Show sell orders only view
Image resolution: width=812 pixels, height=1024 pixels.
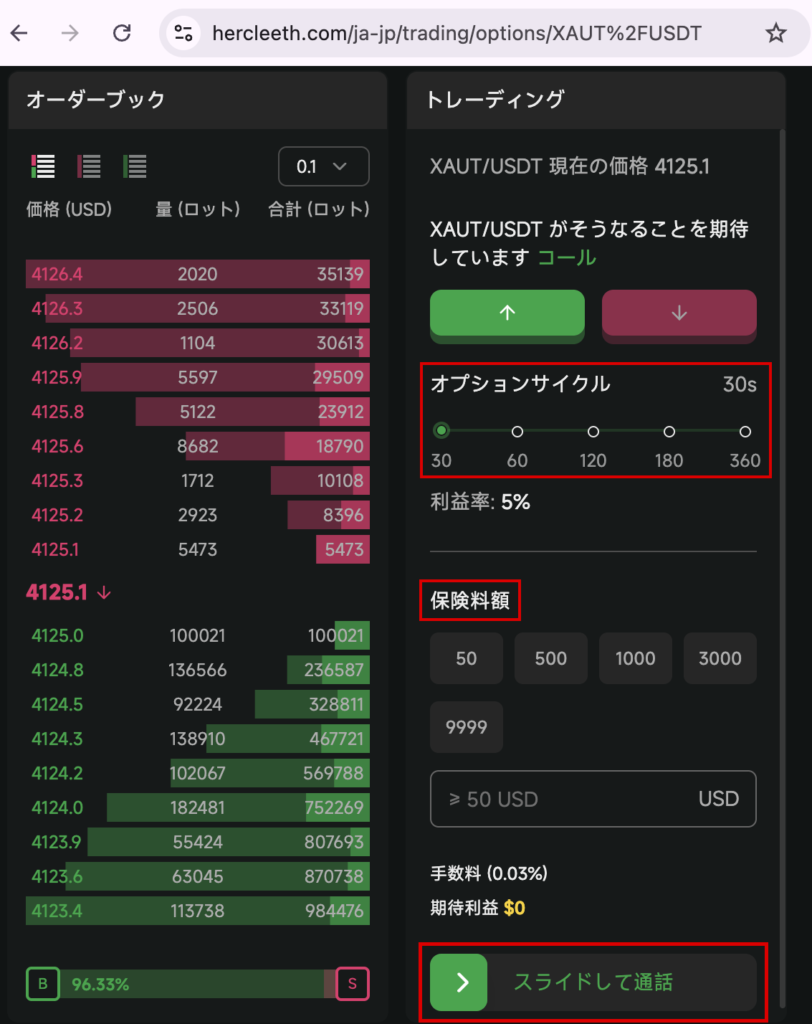[89, 167]
